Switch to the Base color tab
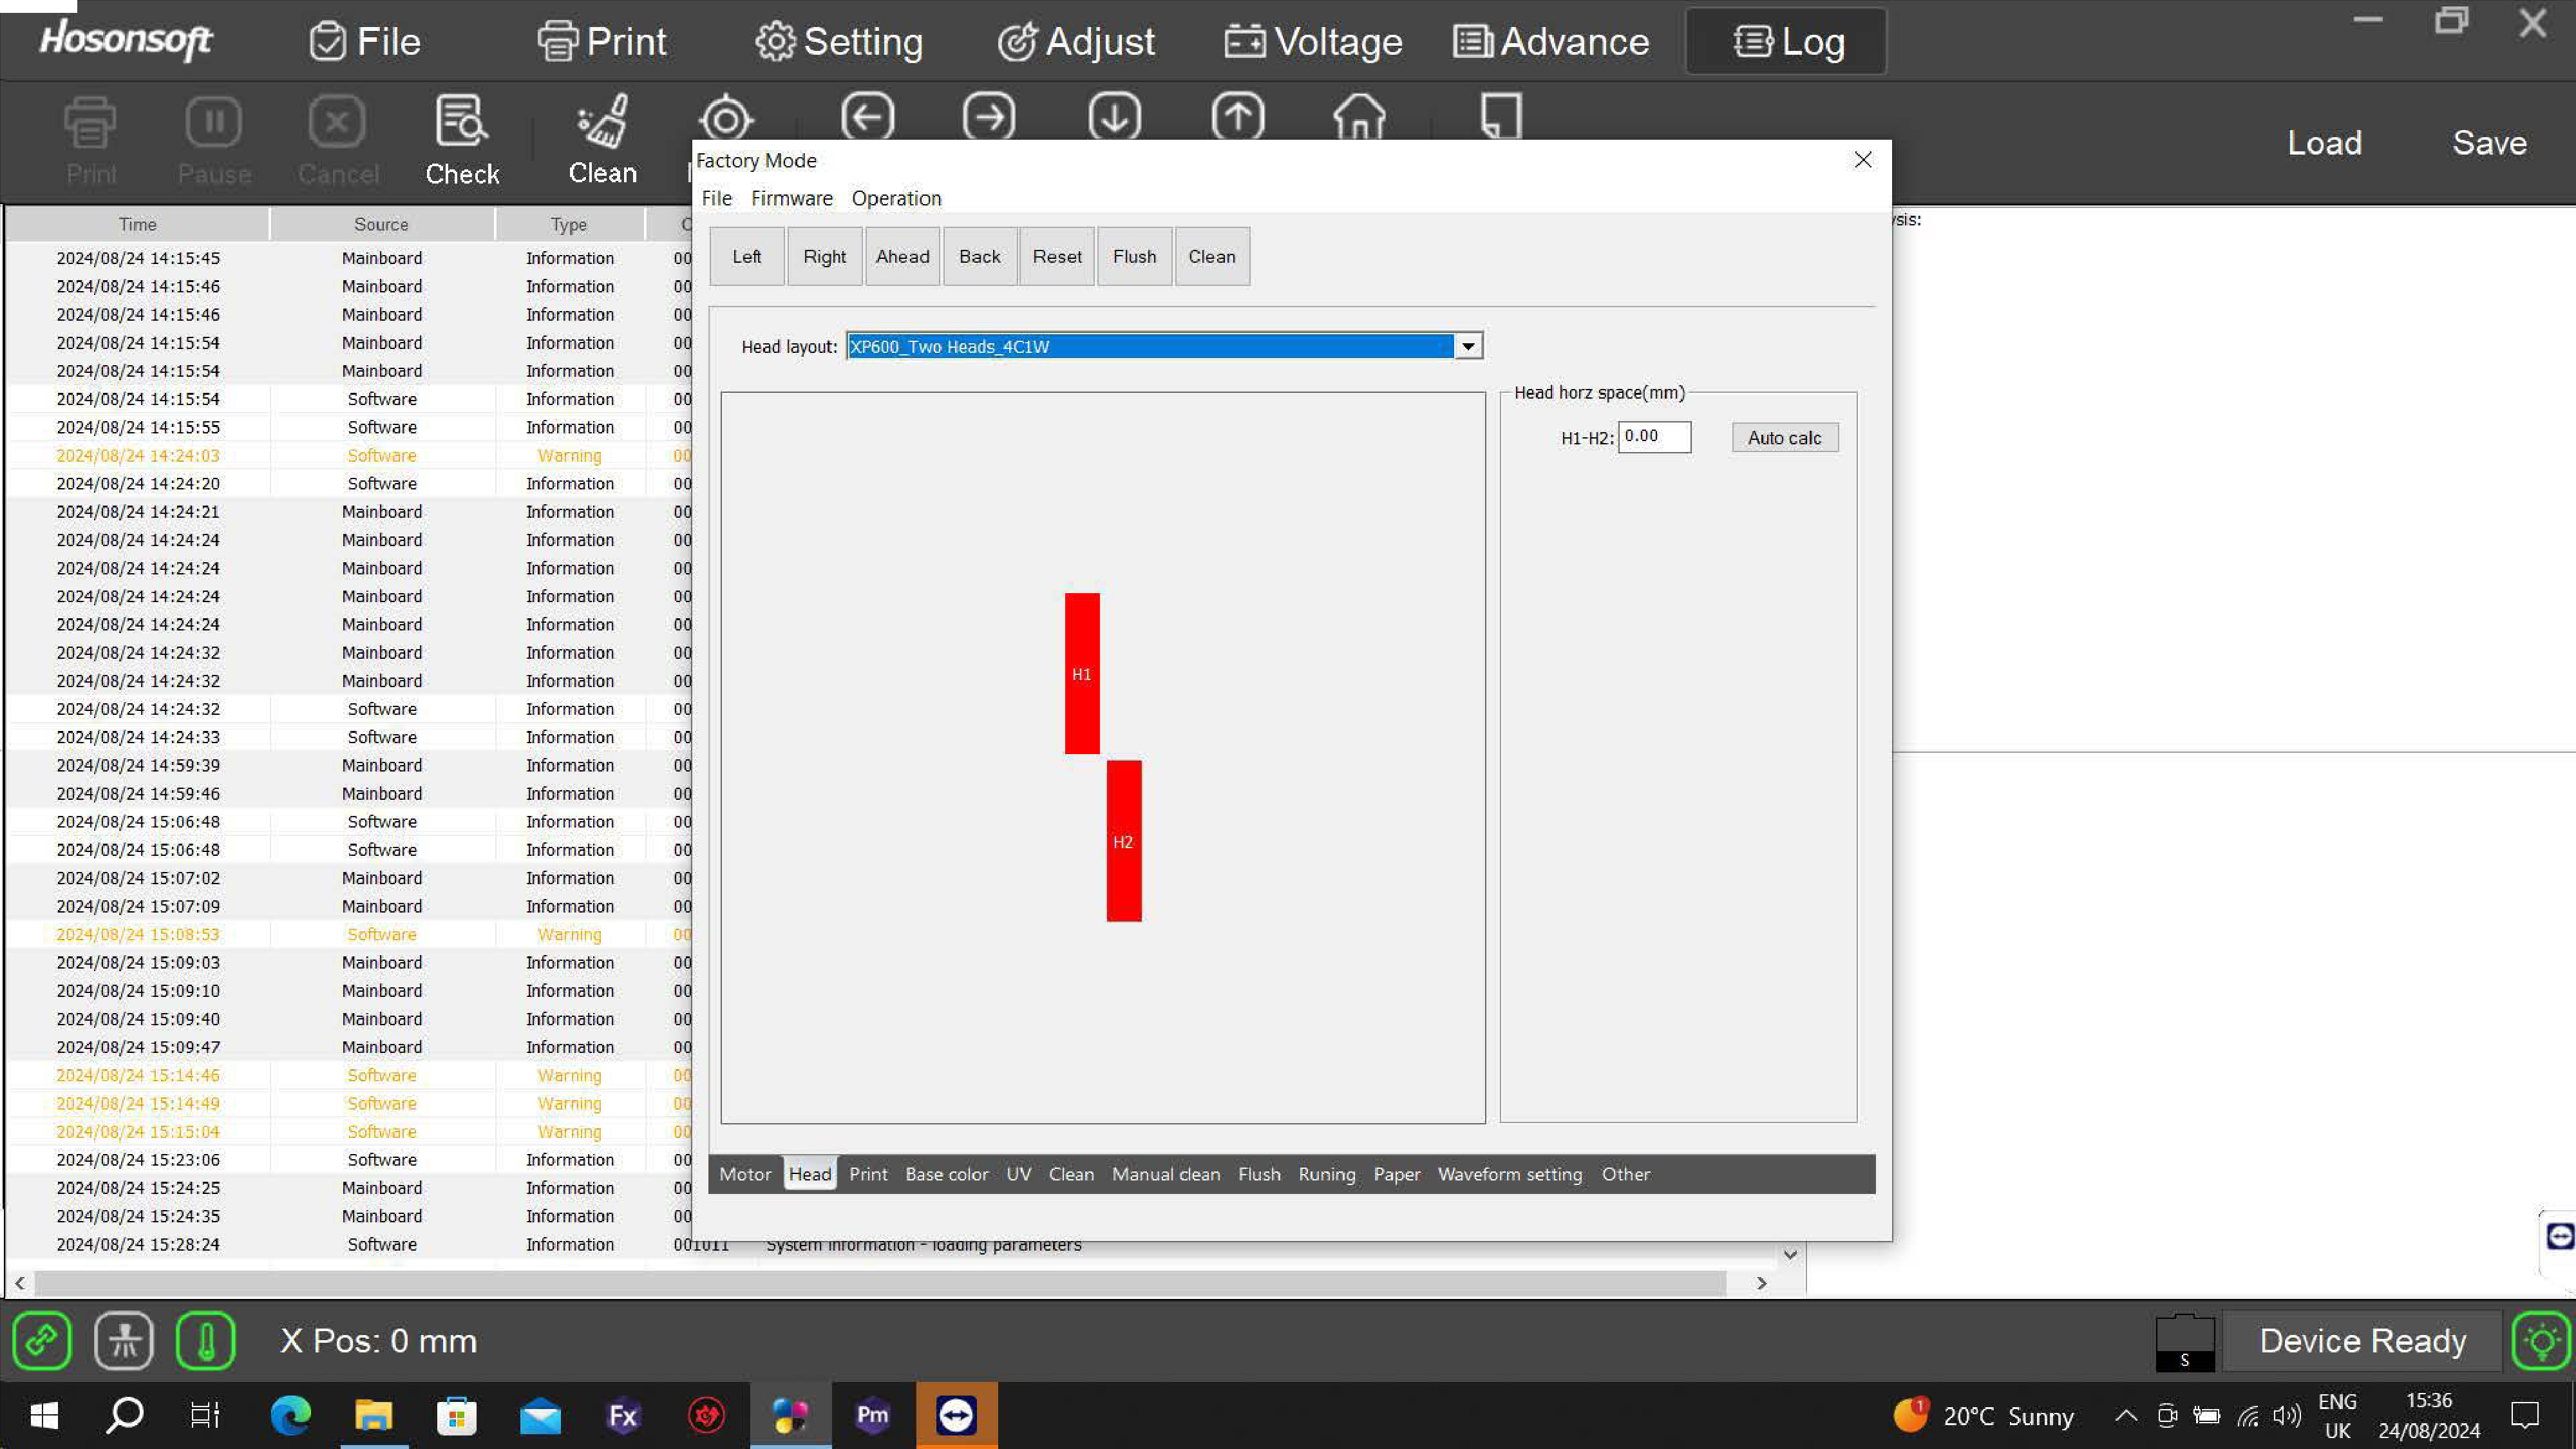Screen dimensions: 2576x1449 pos(946,1174)
